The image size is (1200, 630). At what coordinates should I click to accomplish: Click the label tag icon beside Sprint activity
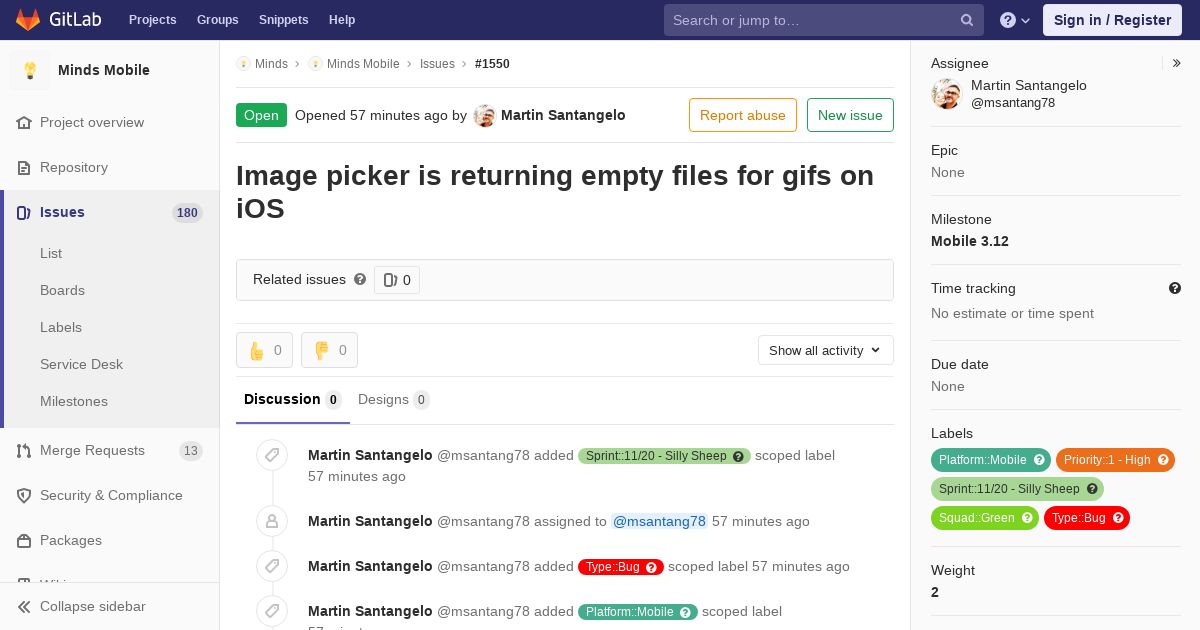coord(272,455)
